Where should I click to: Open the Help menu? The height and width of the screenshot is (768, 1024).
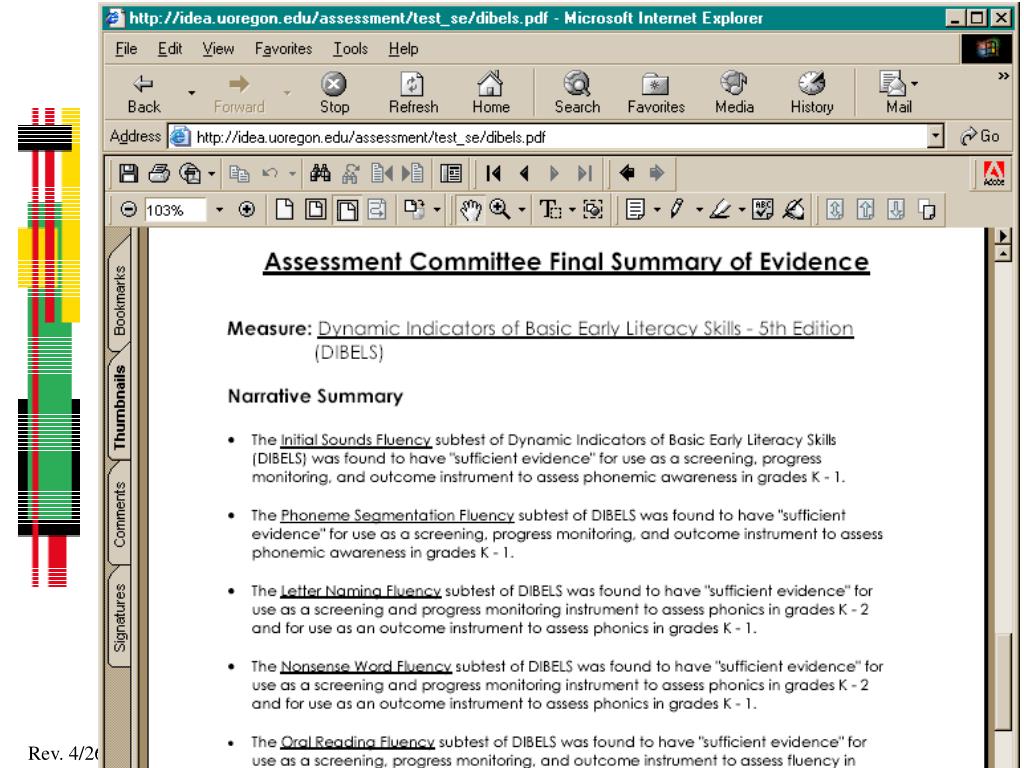tap(403, 49)
